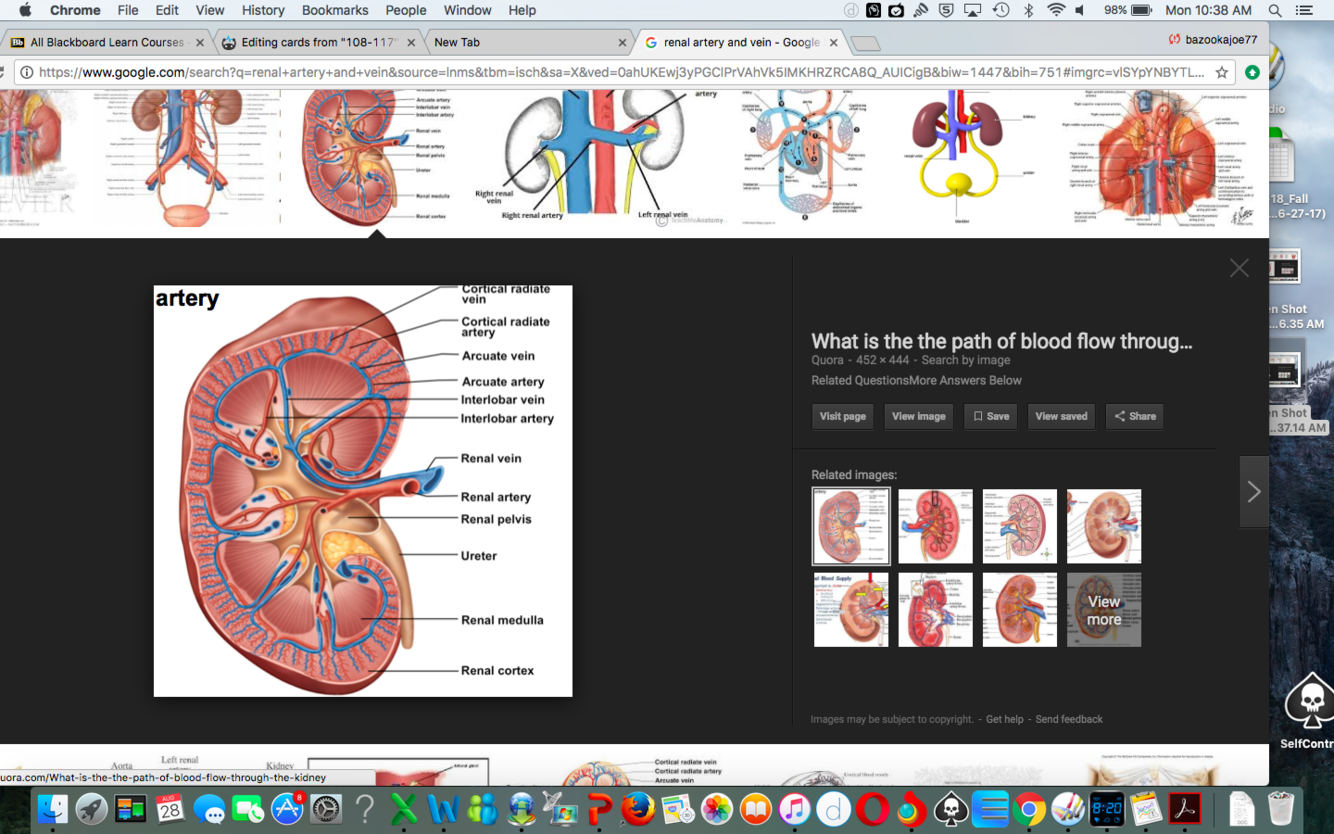The height and width of the screenshot is (834, 1334).
Task: Open the Photos app in dock
Action: coord(716,808)
